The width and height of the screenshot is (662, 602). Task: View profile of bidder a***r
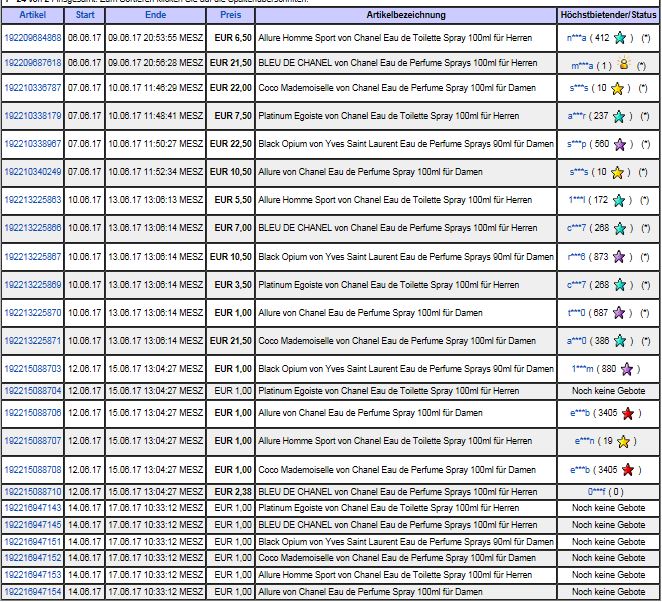577,116
